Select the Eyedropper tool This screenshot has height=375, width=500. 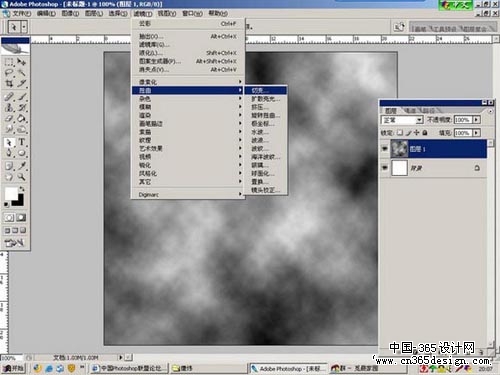tap(22, 166)
